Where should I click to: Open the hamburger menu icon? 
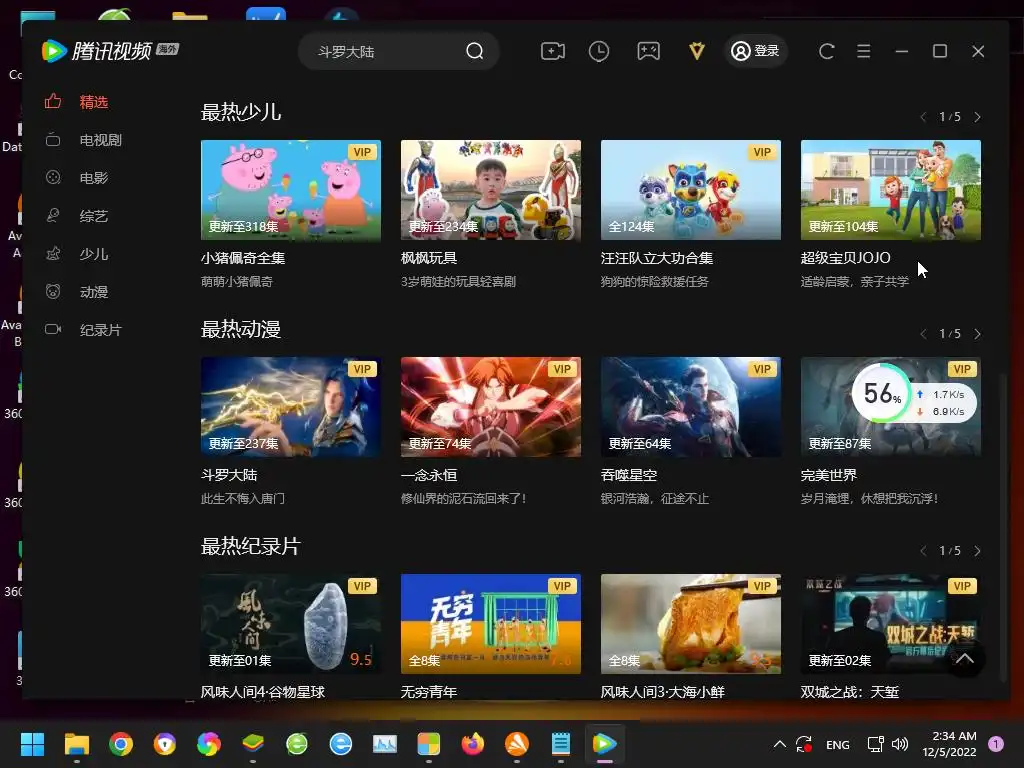click(x=863, y=51)
